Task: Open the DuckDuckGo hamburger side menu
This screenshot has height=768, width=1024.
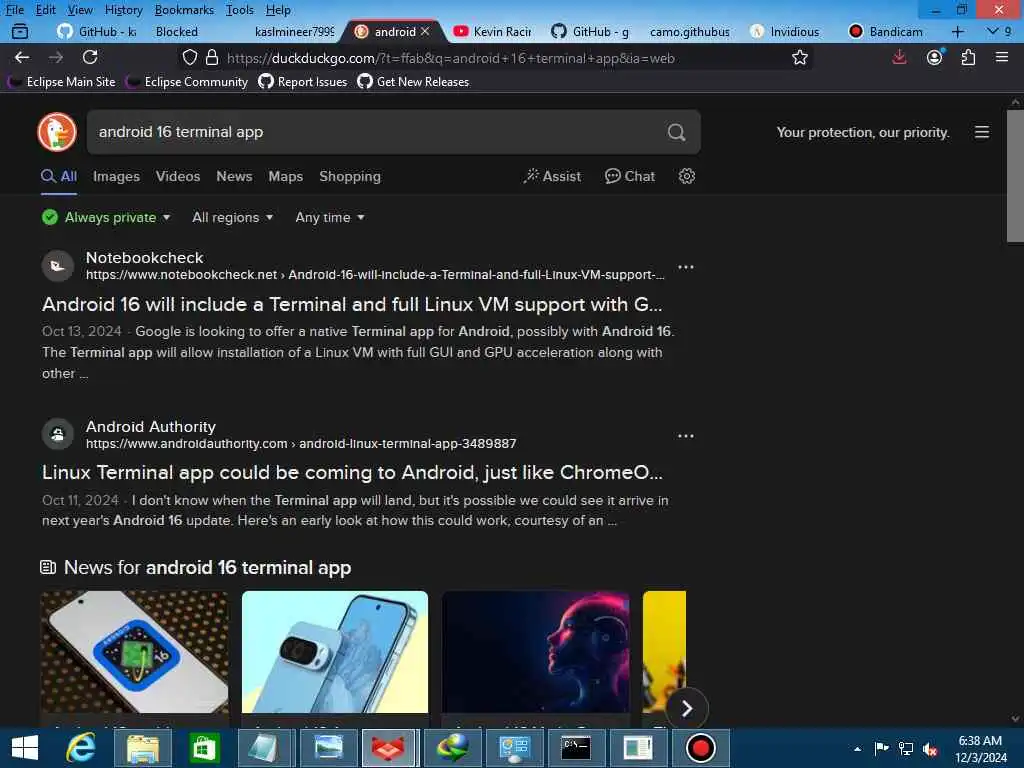Action: 982,133
